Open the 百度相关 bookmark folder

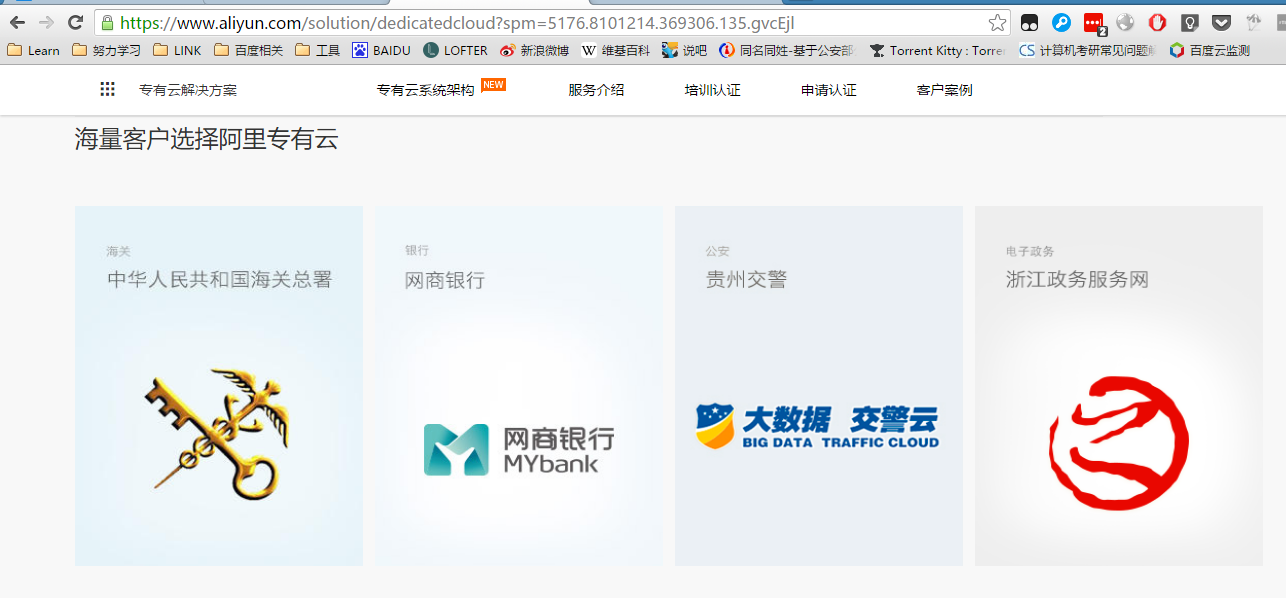[x=248, y=50]
